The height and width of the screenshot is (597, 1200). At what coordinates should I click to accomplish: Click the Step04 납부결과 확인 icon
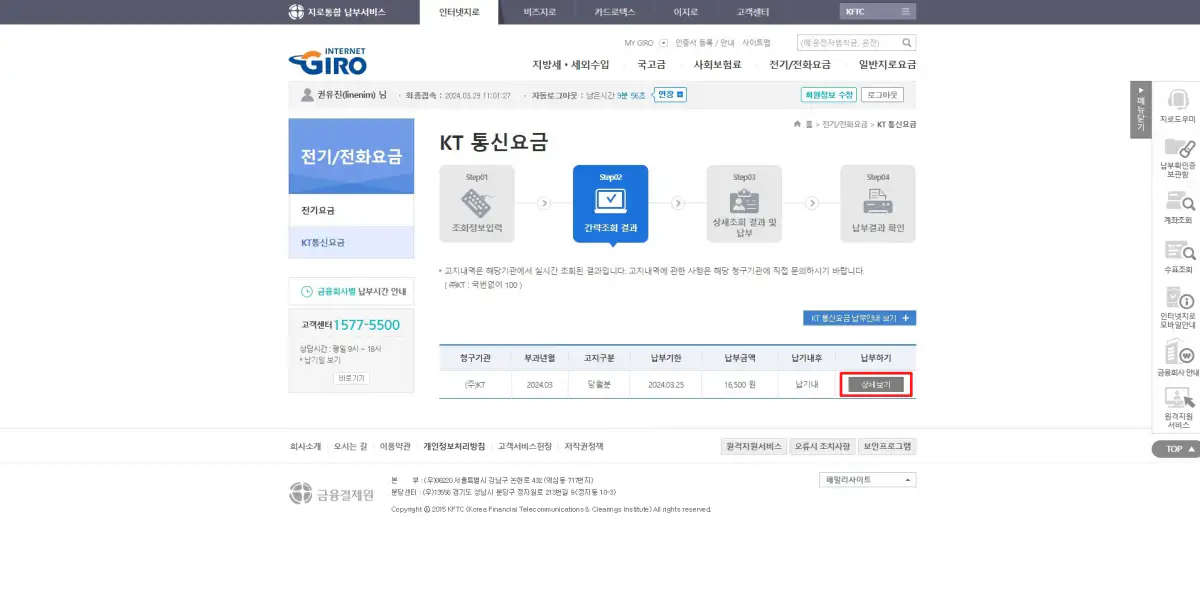coord(878,202)
